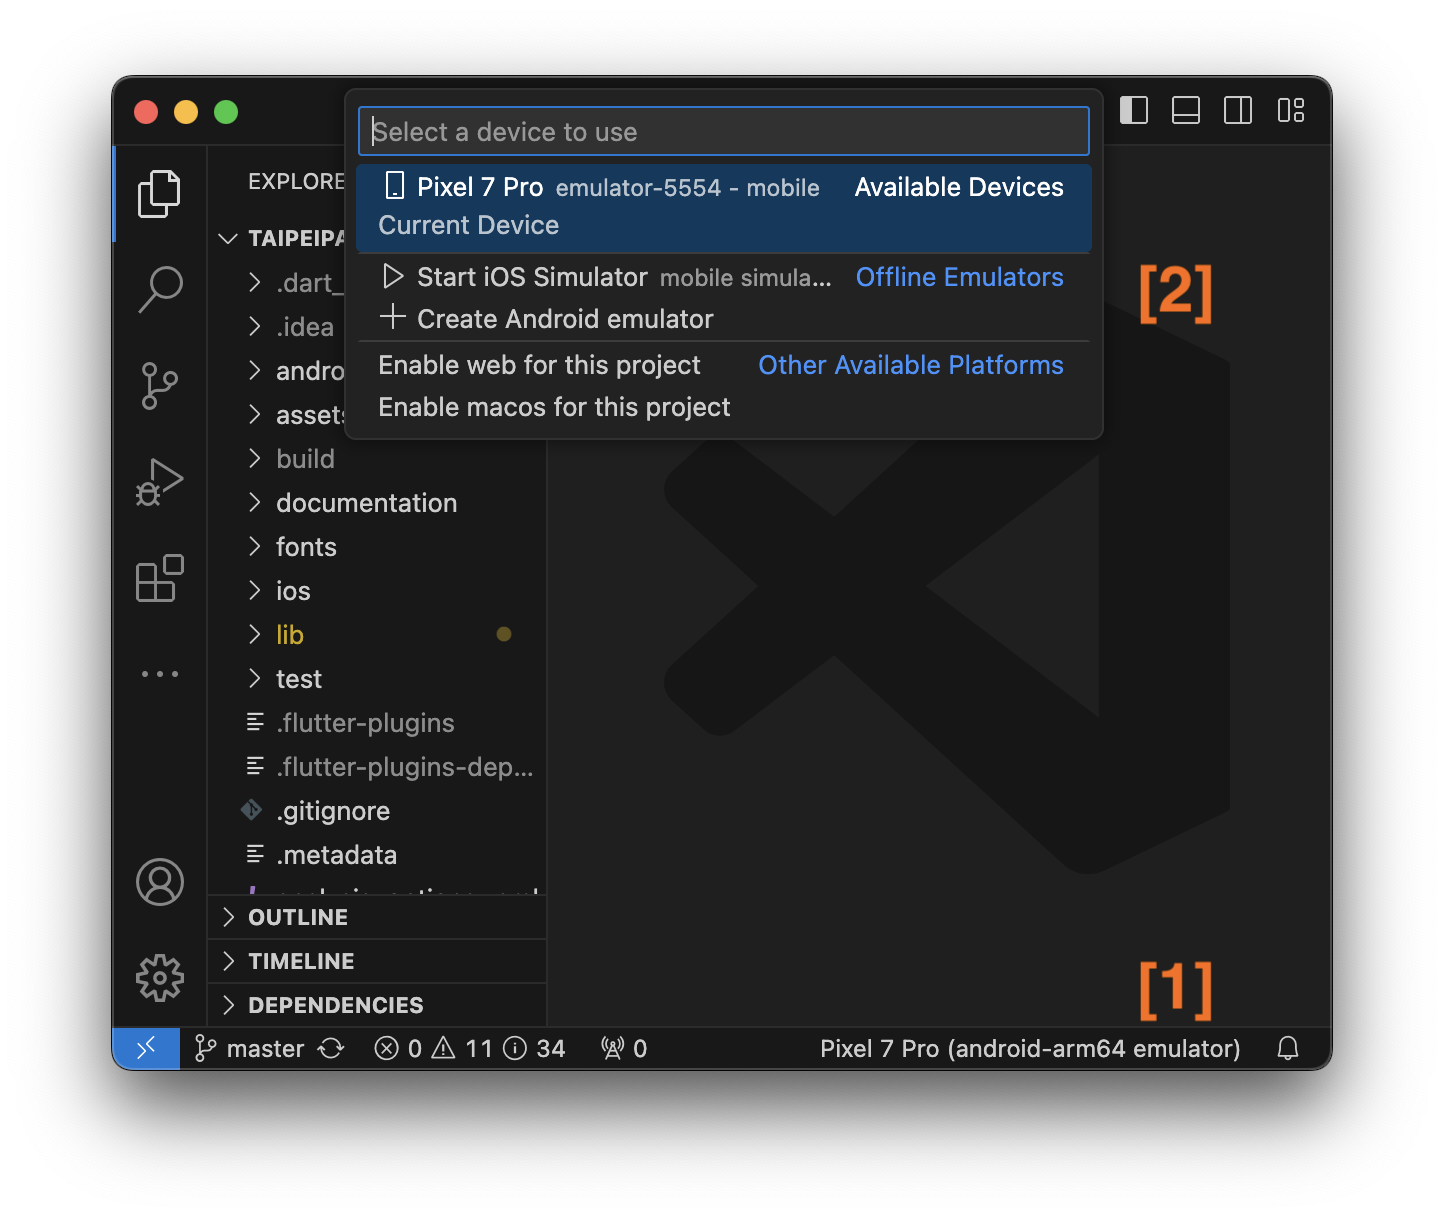Open the Accounts icon
The image size is (1444, 1218).
point(160,882)
